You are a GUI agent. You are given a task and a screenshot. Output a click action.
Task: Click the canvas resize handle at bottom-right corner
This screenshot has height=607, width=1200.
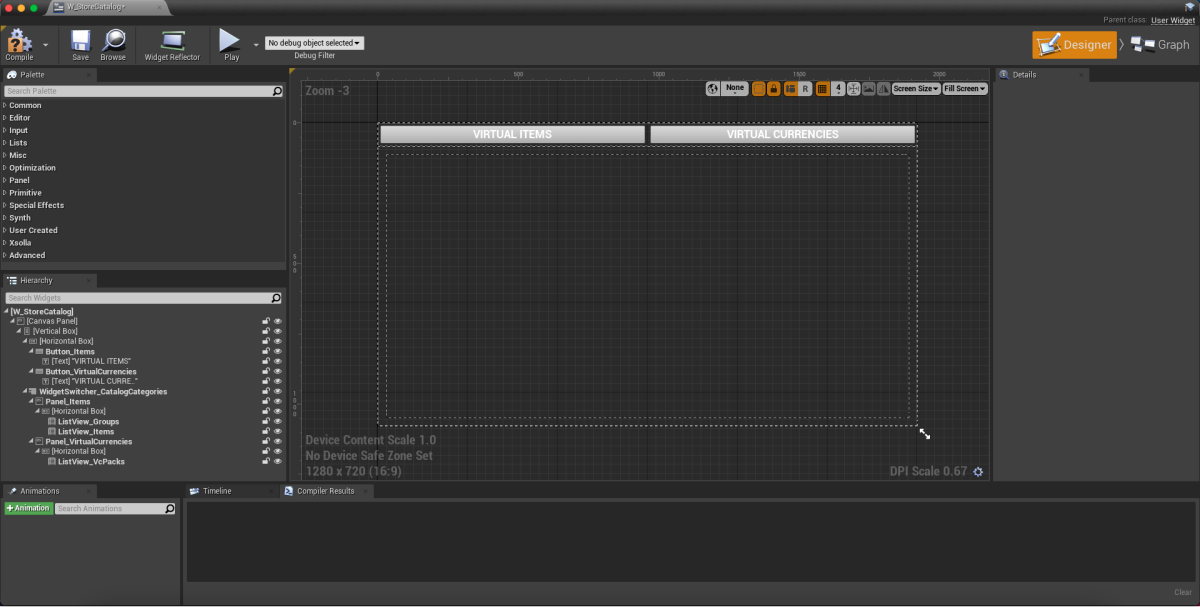(925, 434)
